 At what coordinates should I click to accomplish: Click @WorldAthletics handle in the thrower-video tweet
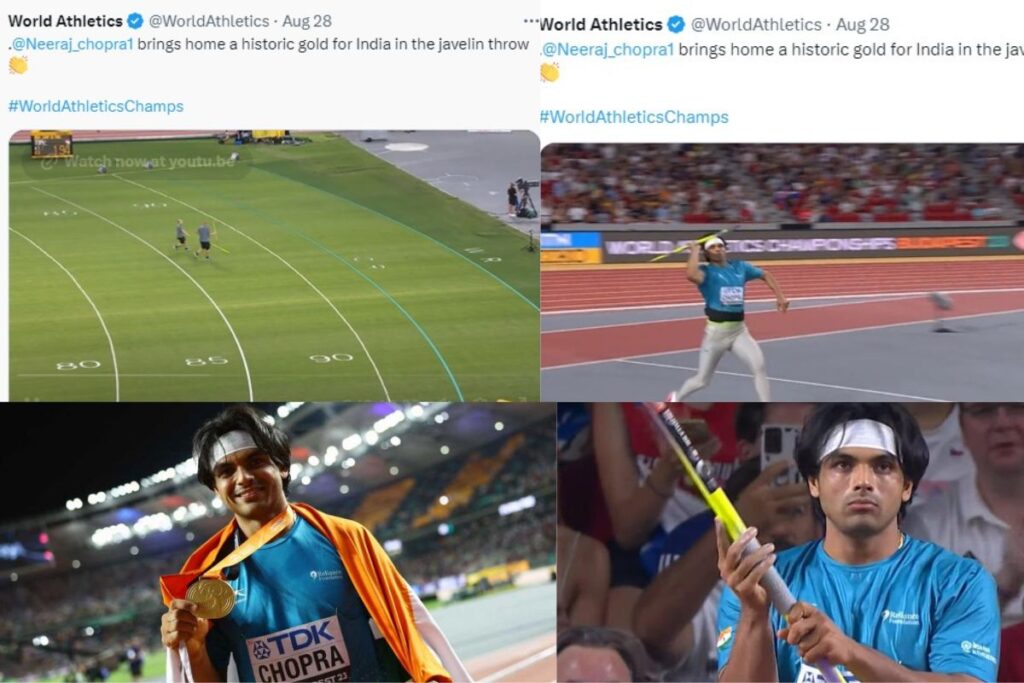(756, 25)
